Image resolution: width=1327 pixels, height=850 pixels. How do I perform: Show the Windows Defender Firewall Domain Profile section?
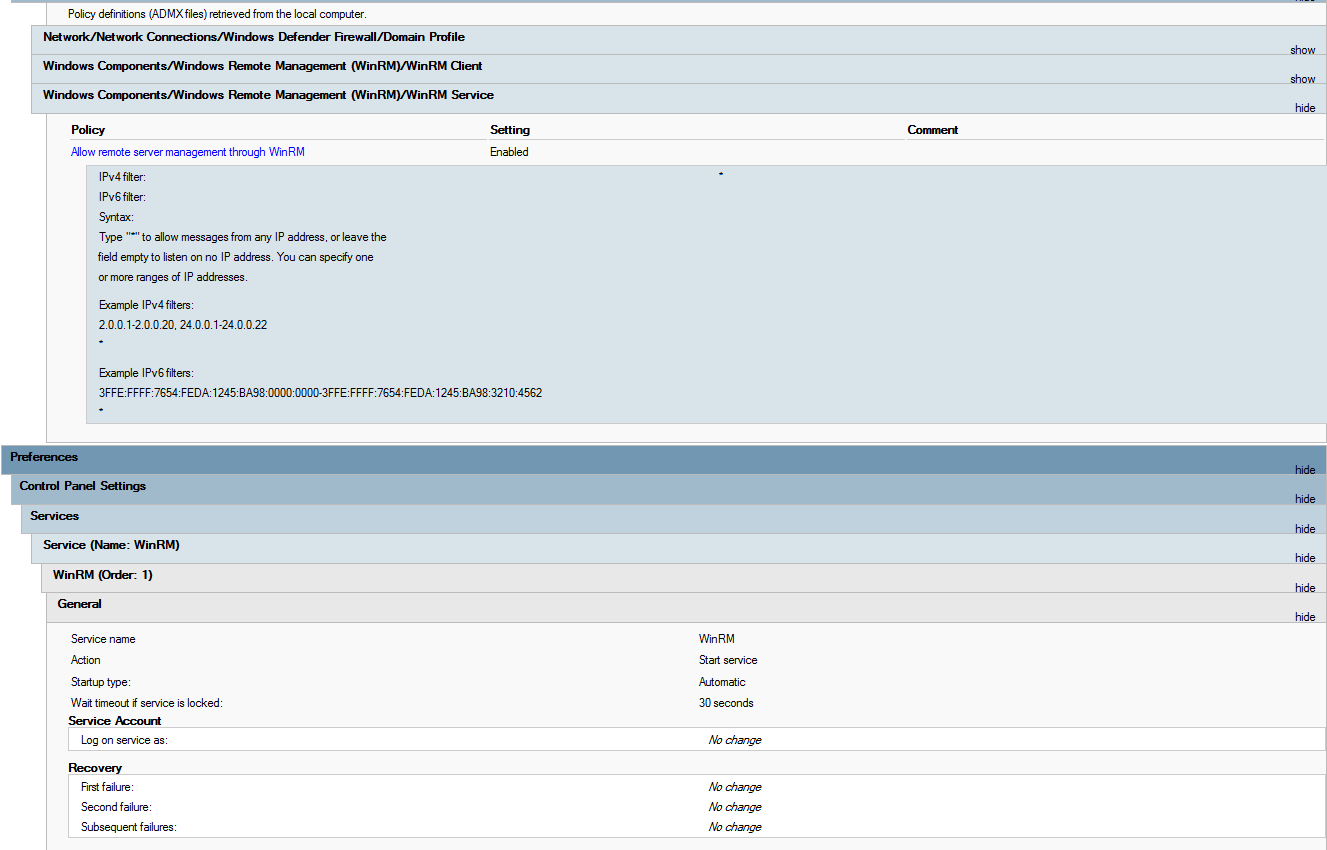coord(1302,50)
